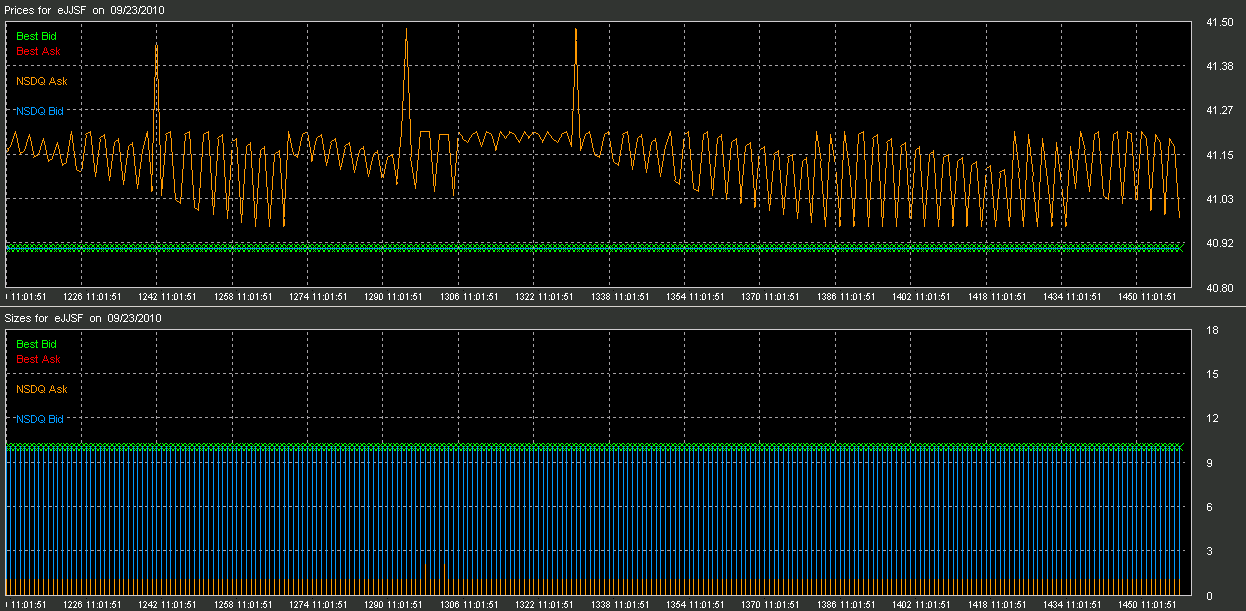Image resolution: width=1246 pixels, height=611 pixels.
Task: Click the 0 value on Sizes axis
Action: 1209,596
